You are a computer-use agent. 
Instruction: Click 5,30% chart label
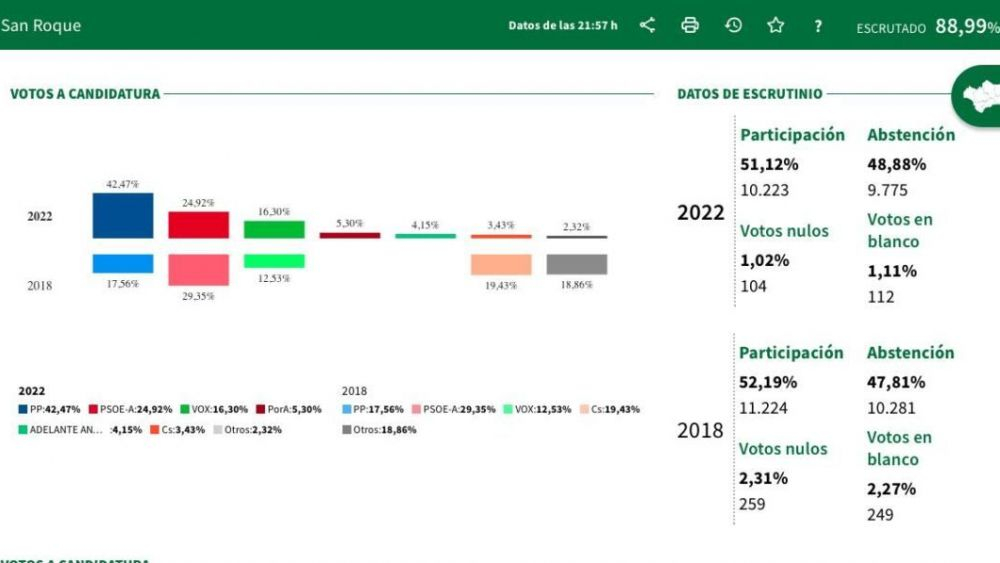pos(349,223)
